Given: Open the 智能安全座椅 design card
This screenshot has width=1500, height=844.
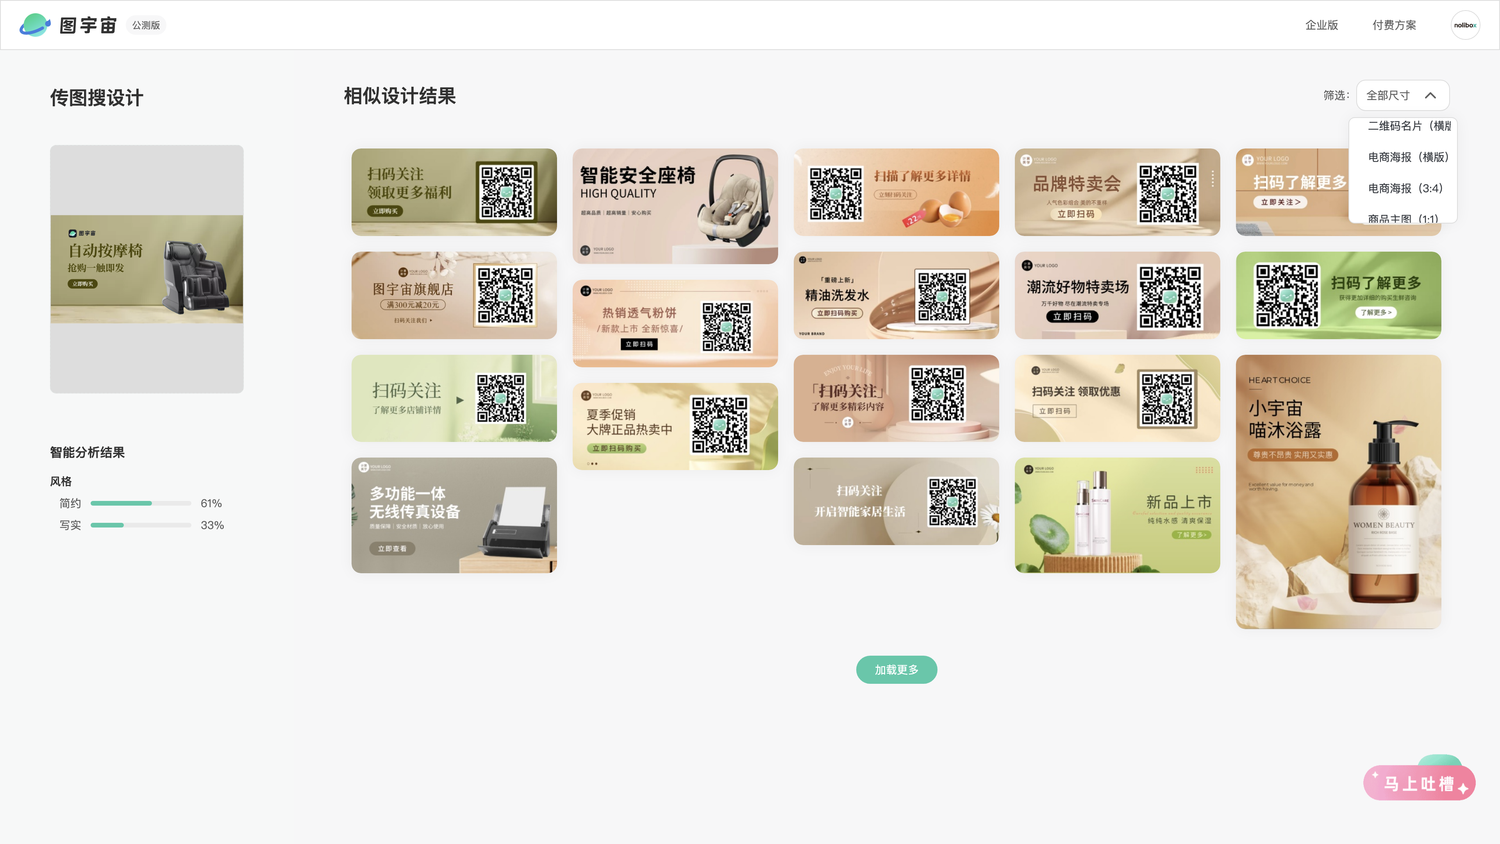Looking at the screenshot, I should pos(675,206).
